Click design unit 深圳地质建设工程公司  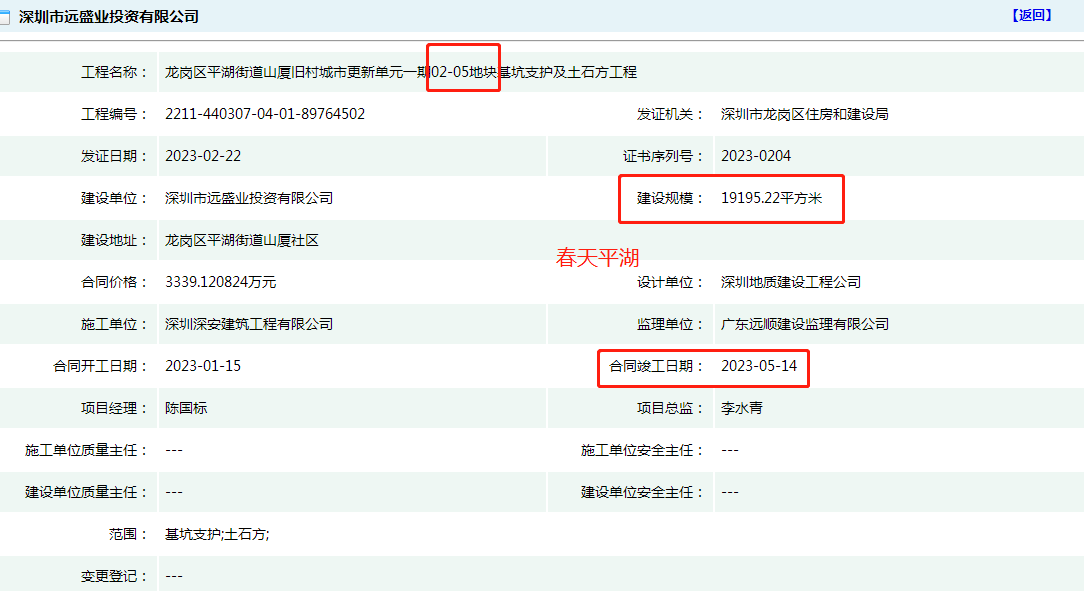790,282
